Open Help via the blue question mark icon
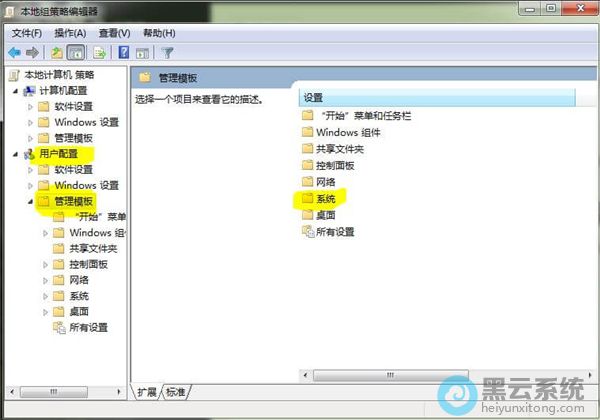Viewport: 600px width, 420px height. pyautogui.click(x=124, y=52)
